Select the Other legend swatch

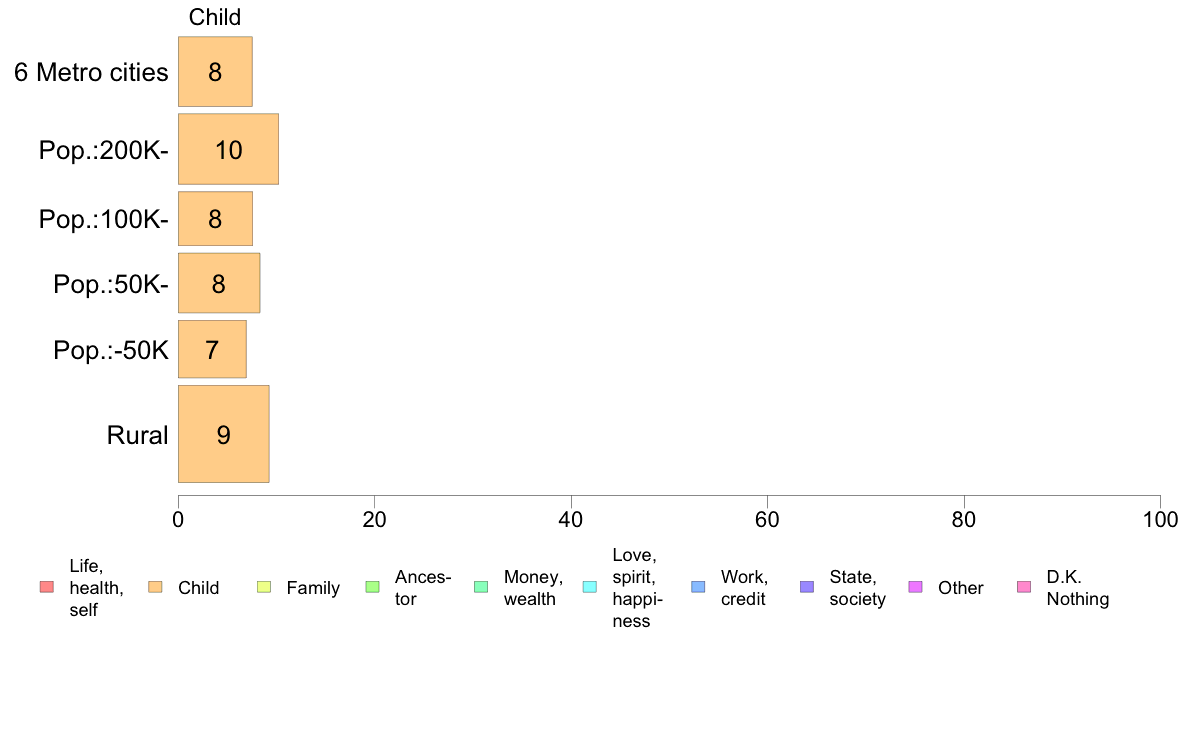[915, 587]
